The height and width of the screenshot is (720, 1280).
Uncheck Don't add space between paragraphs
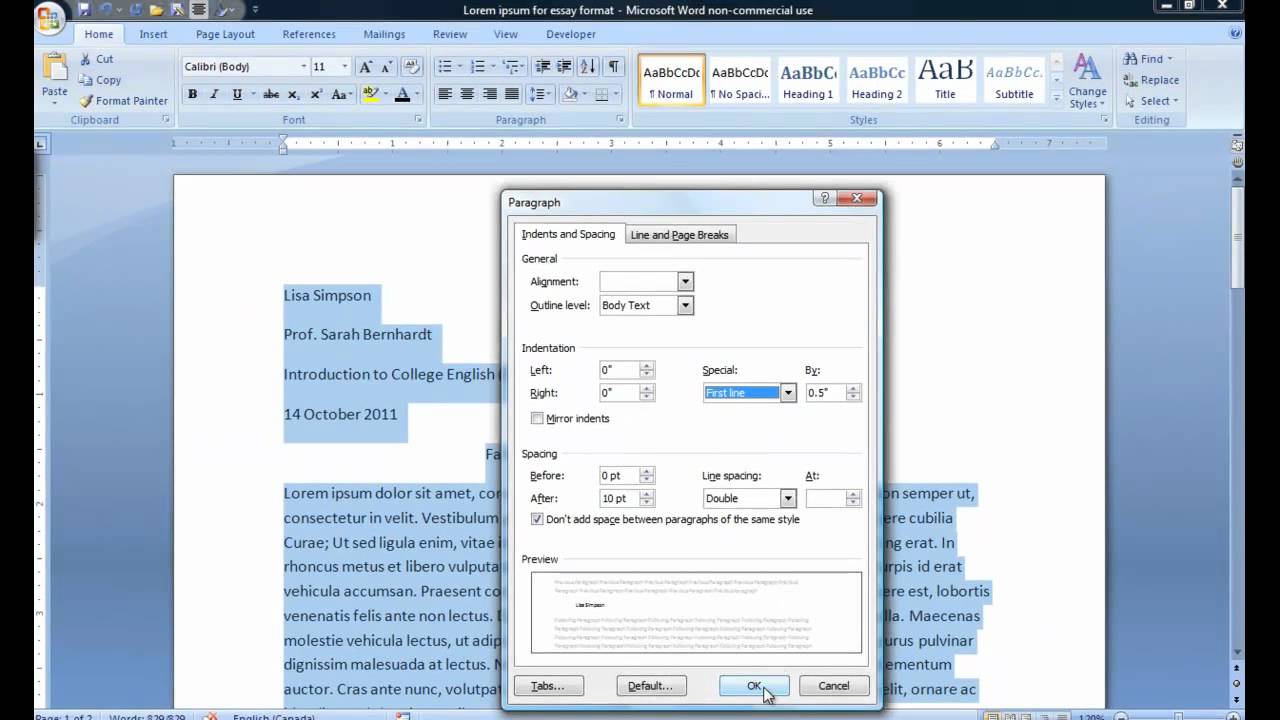pos(537,519)
